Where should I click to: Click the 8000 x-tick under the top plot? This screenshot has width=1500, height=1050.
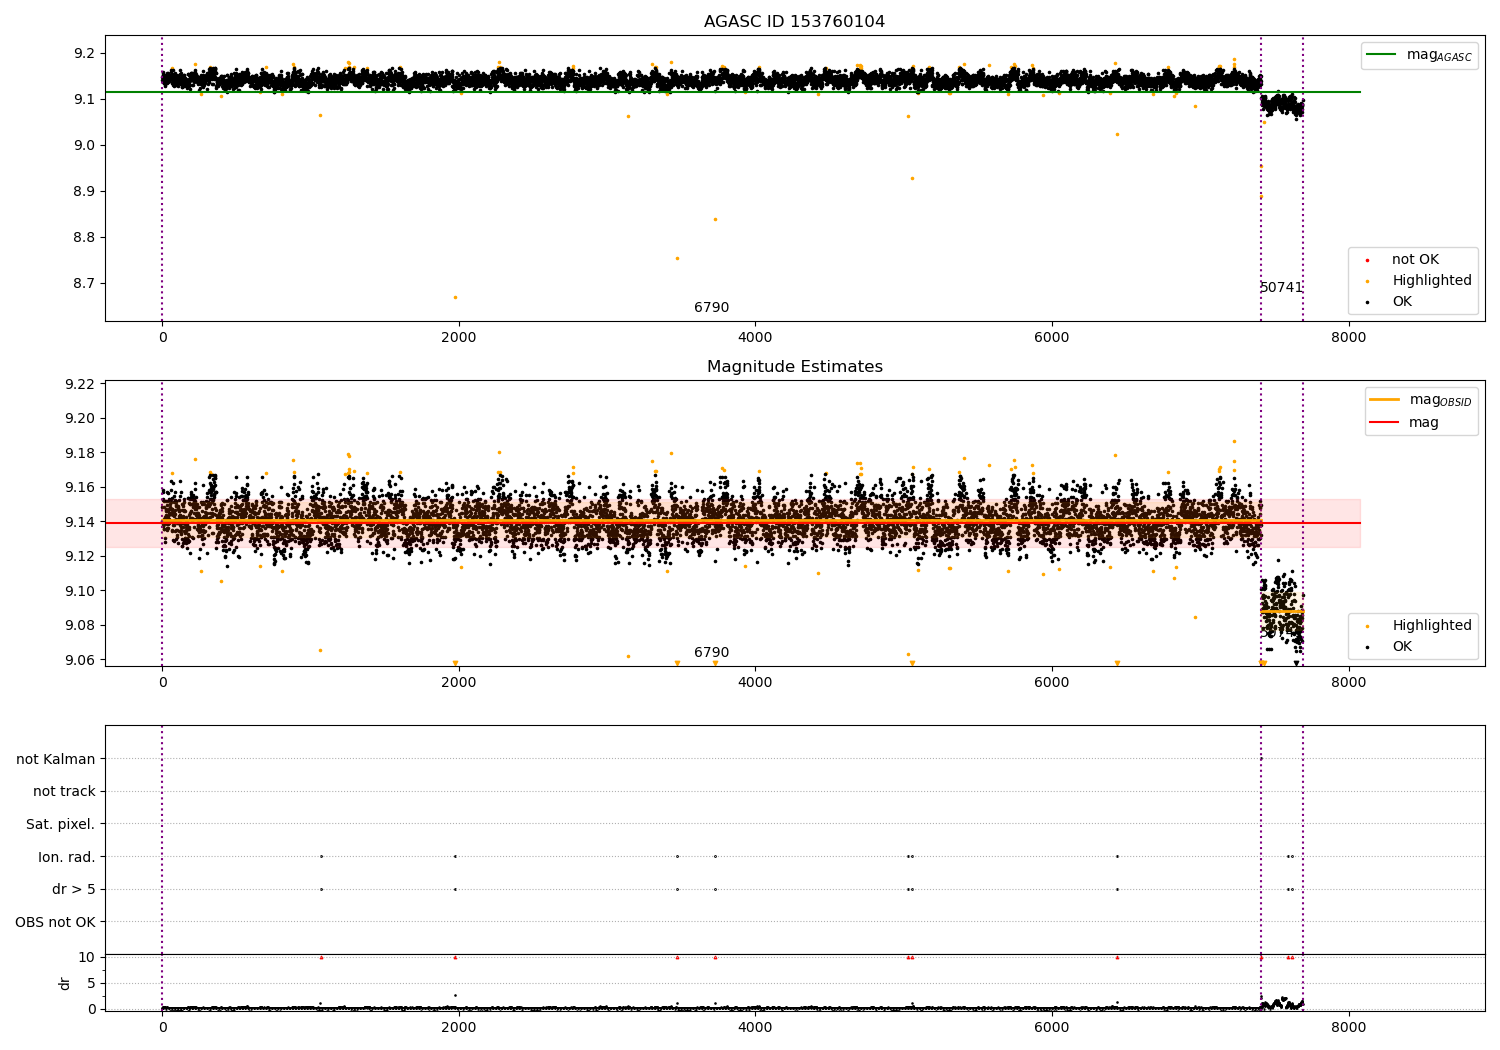(x=1348, y=338)
